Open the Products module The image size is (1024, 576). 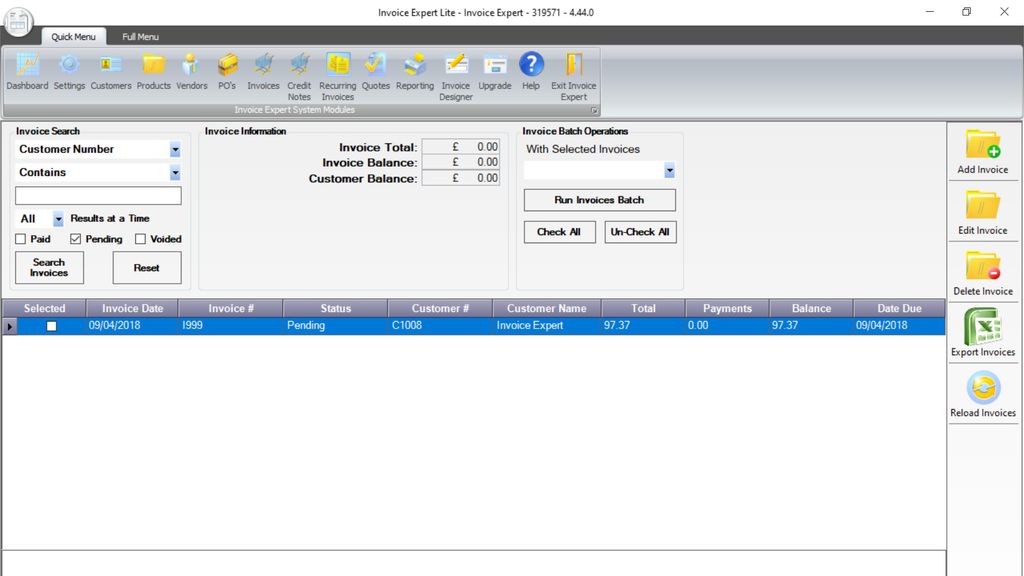click(x=153, y=70)
